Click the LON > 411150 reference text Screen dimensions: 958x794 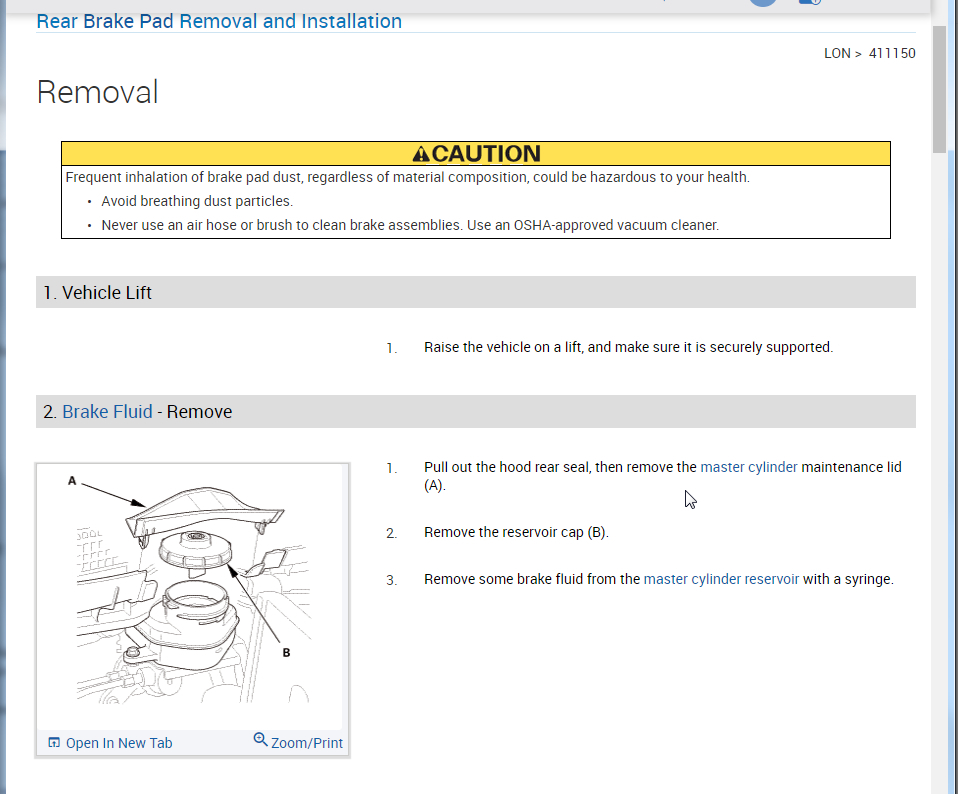869,53
